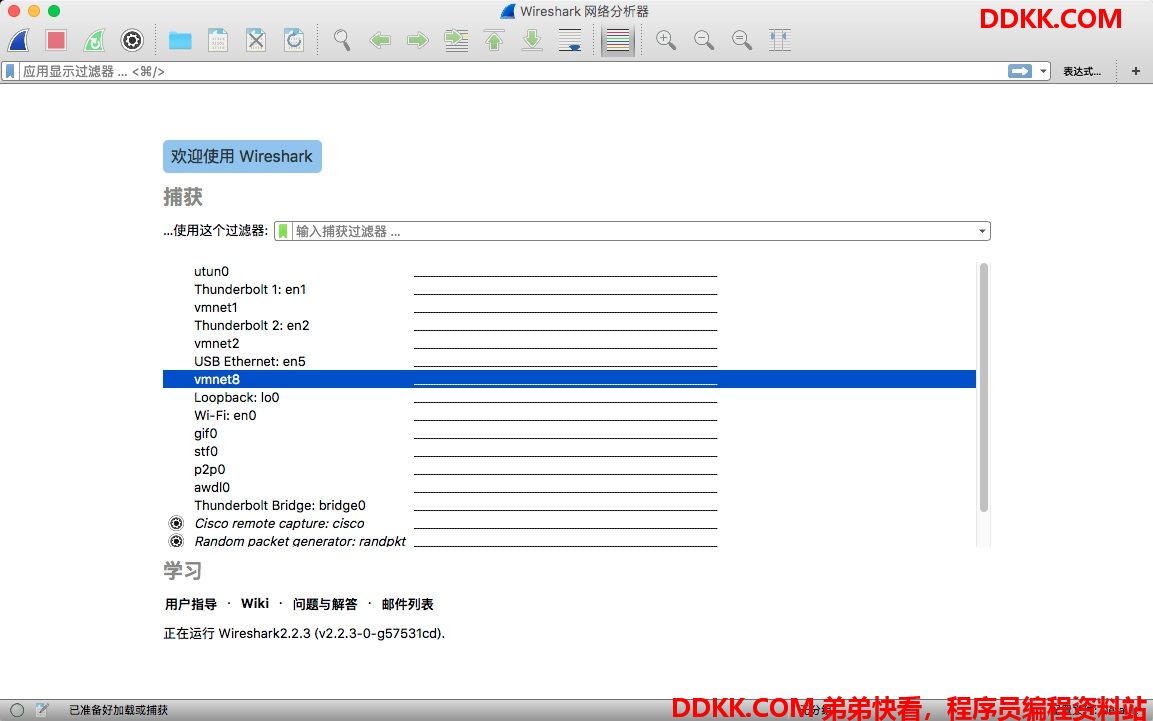Screen dimensions: 1153x721
Task: Go forward to the next packet
Action: click(x=418, y=40)
